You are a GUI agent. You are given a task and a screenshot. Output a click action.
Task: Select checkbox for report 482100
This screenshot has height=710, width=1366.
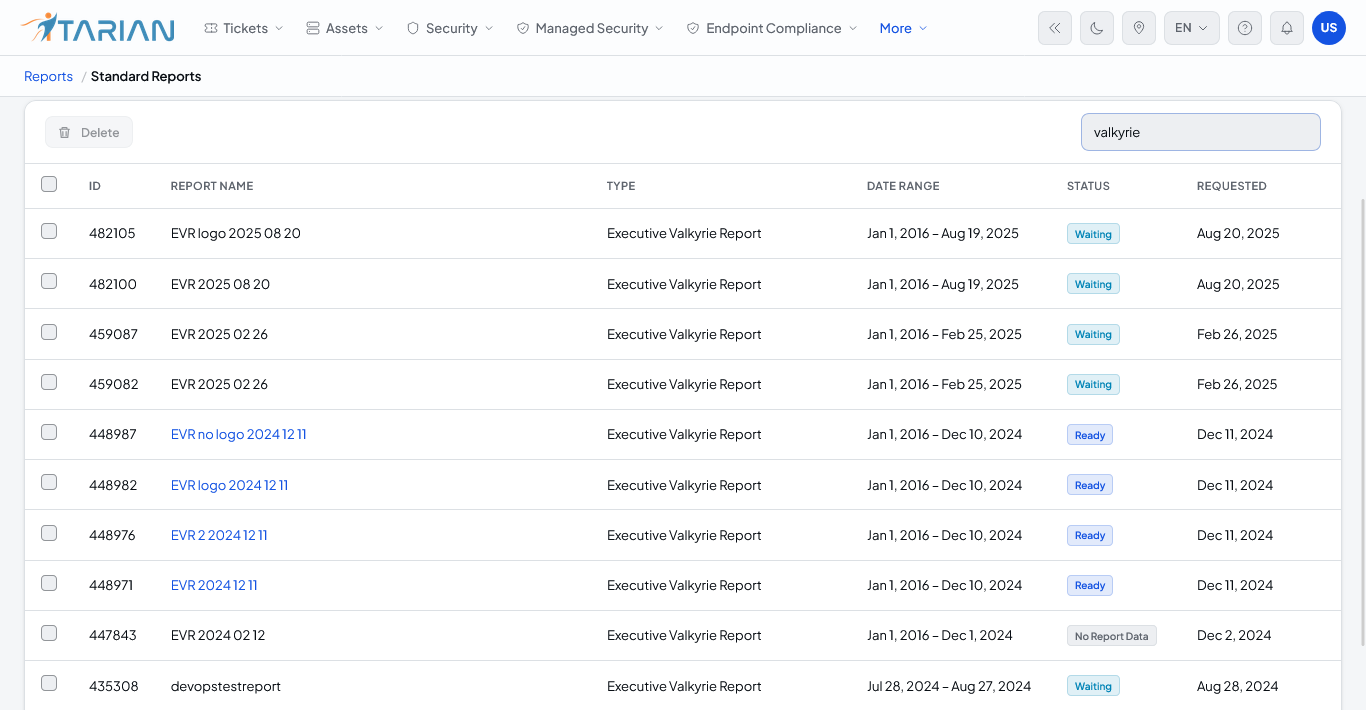click(49, 281)
